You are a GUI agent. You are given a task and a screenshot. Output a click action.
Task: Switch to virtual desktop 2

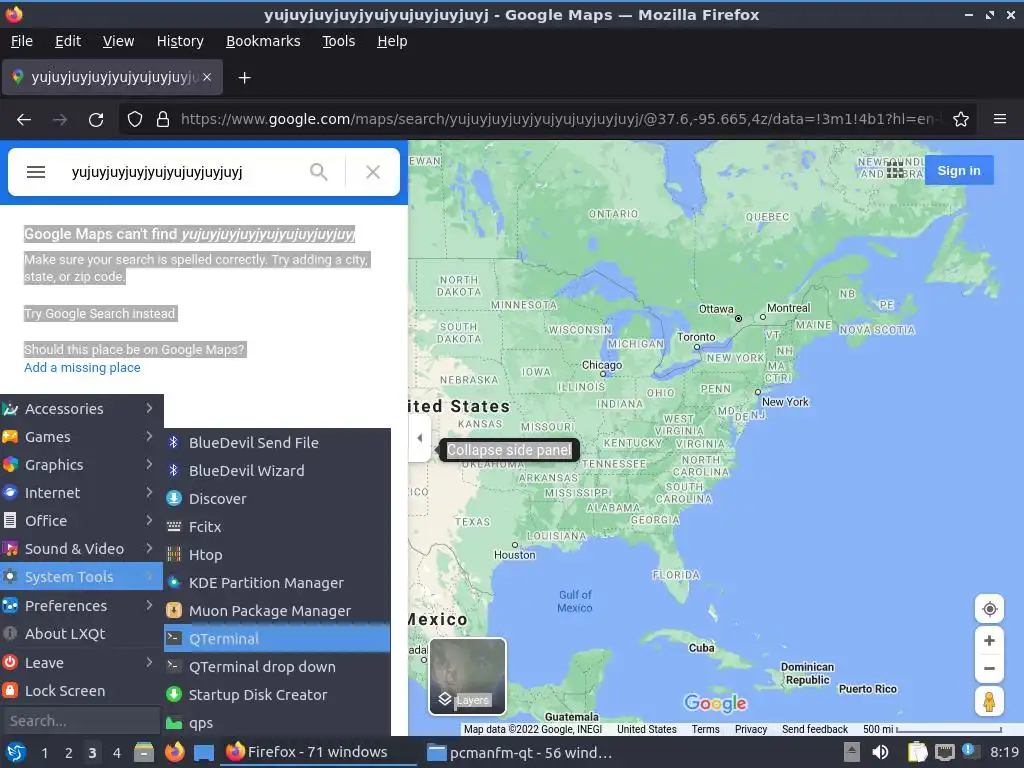[x=69, y=753]
